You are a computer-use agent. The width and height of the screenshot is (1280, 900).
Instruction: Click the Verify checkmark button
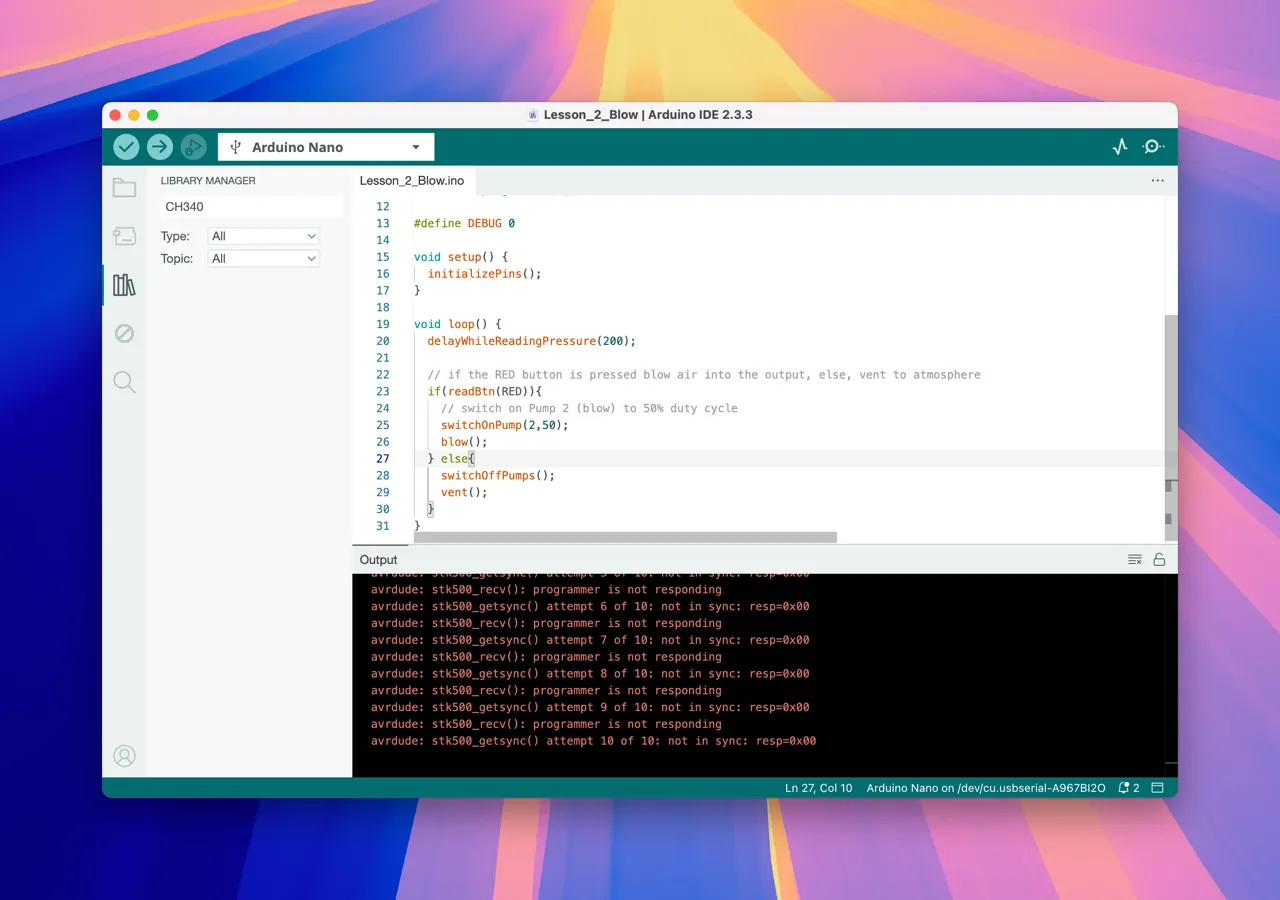click(x=126, y=147)
